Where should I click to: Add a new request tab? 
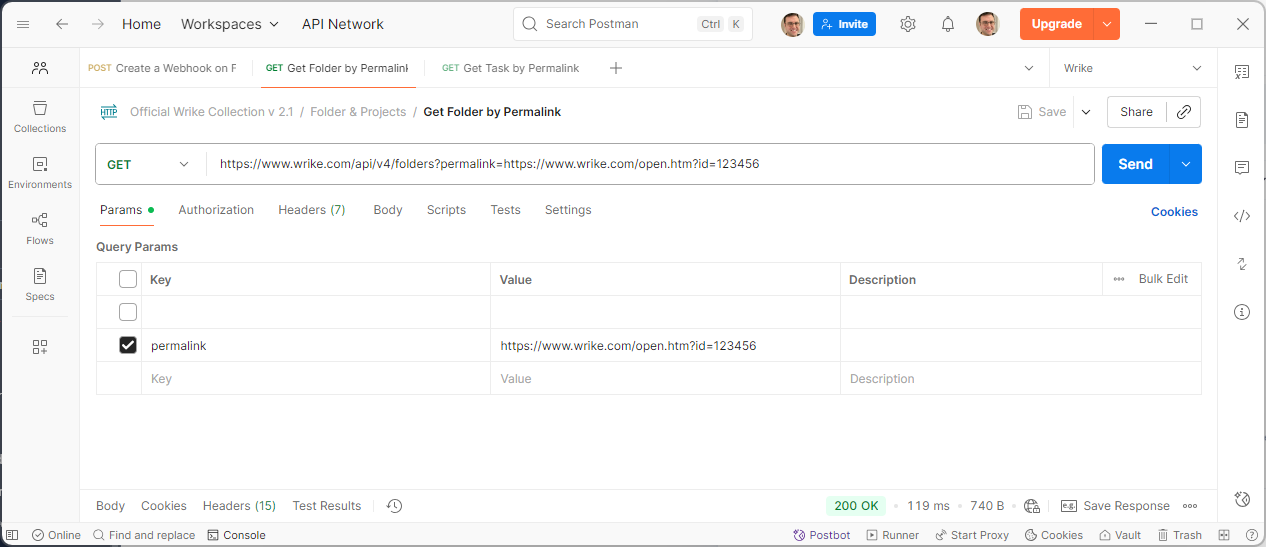[x=616, y=68]
